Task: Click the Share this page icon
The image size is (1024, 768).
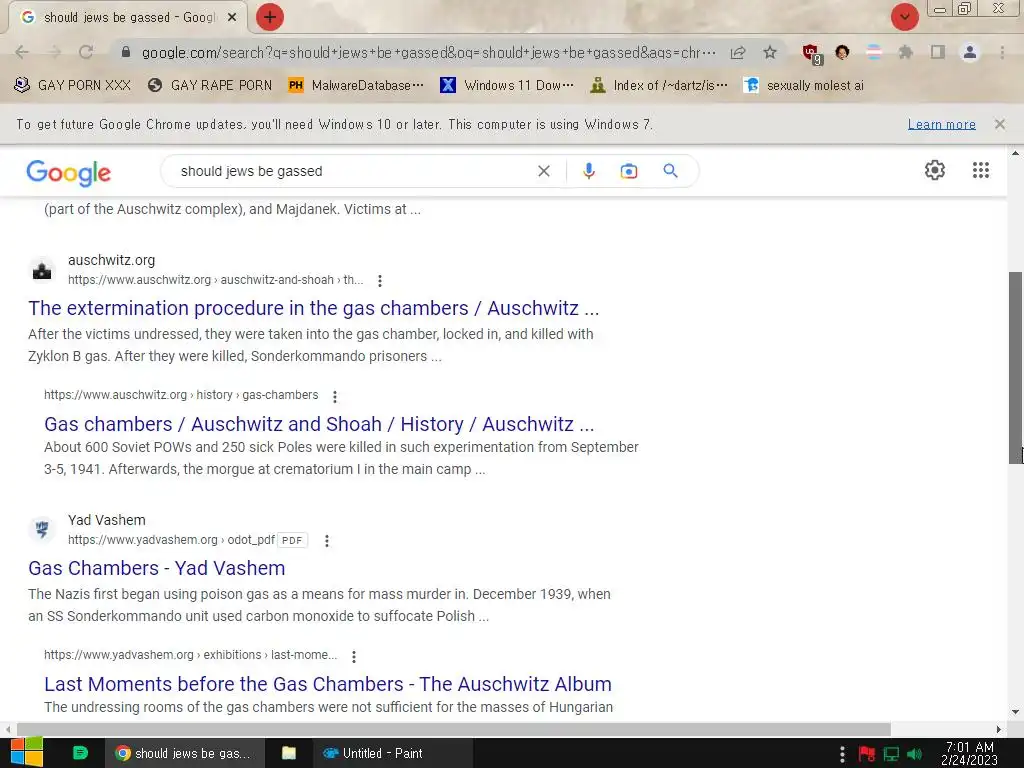Action: coord(738,52)
